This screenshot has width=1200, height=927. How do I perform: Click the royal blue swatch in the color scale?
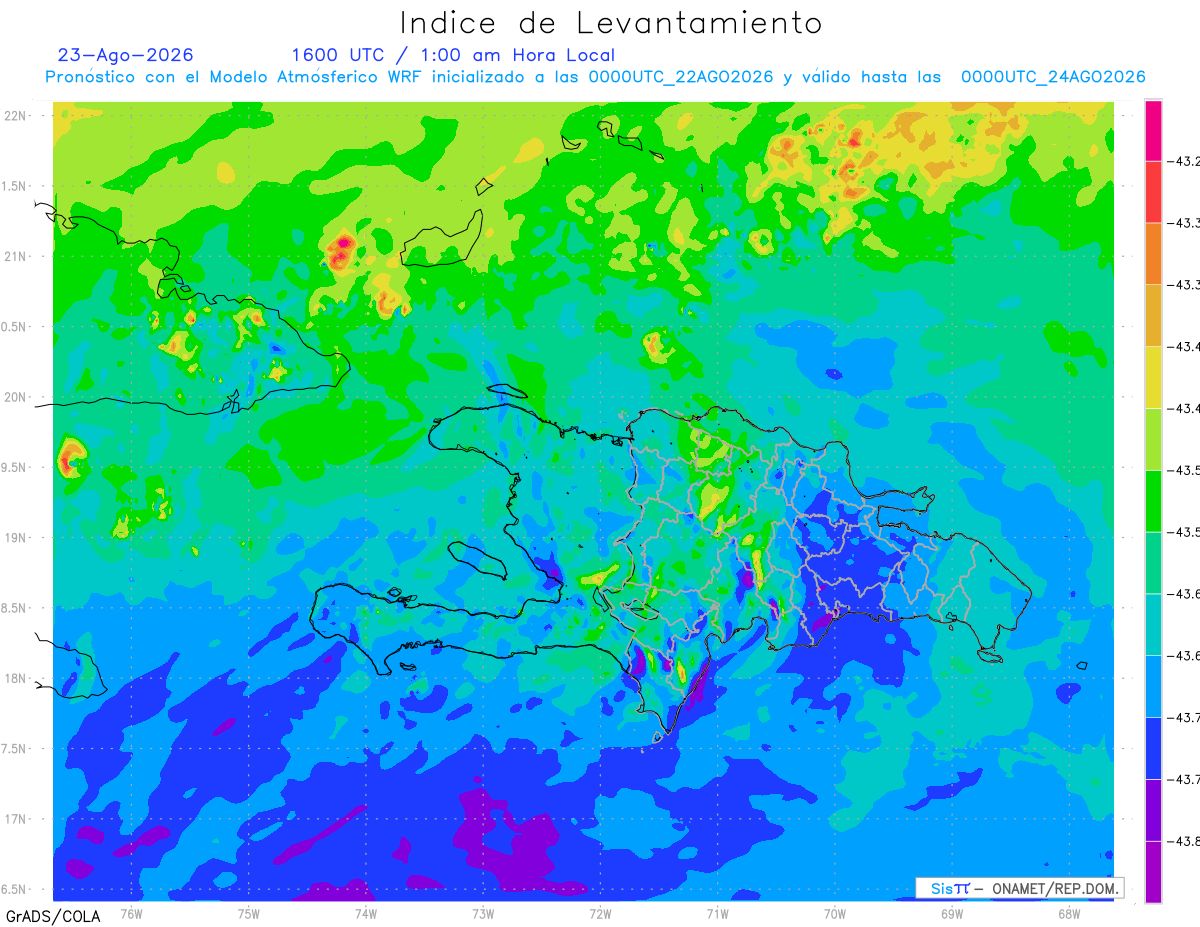click(x=1153, y=748)
